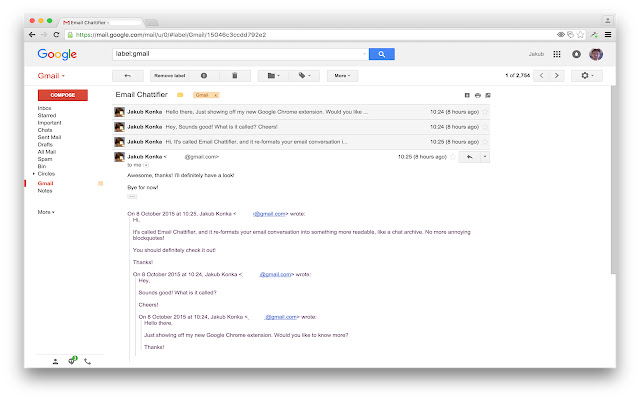Screen dimensions: 640x400
Task: Reply using the reply arrow button
Action: pyautogui.click(x=469, y=157)
